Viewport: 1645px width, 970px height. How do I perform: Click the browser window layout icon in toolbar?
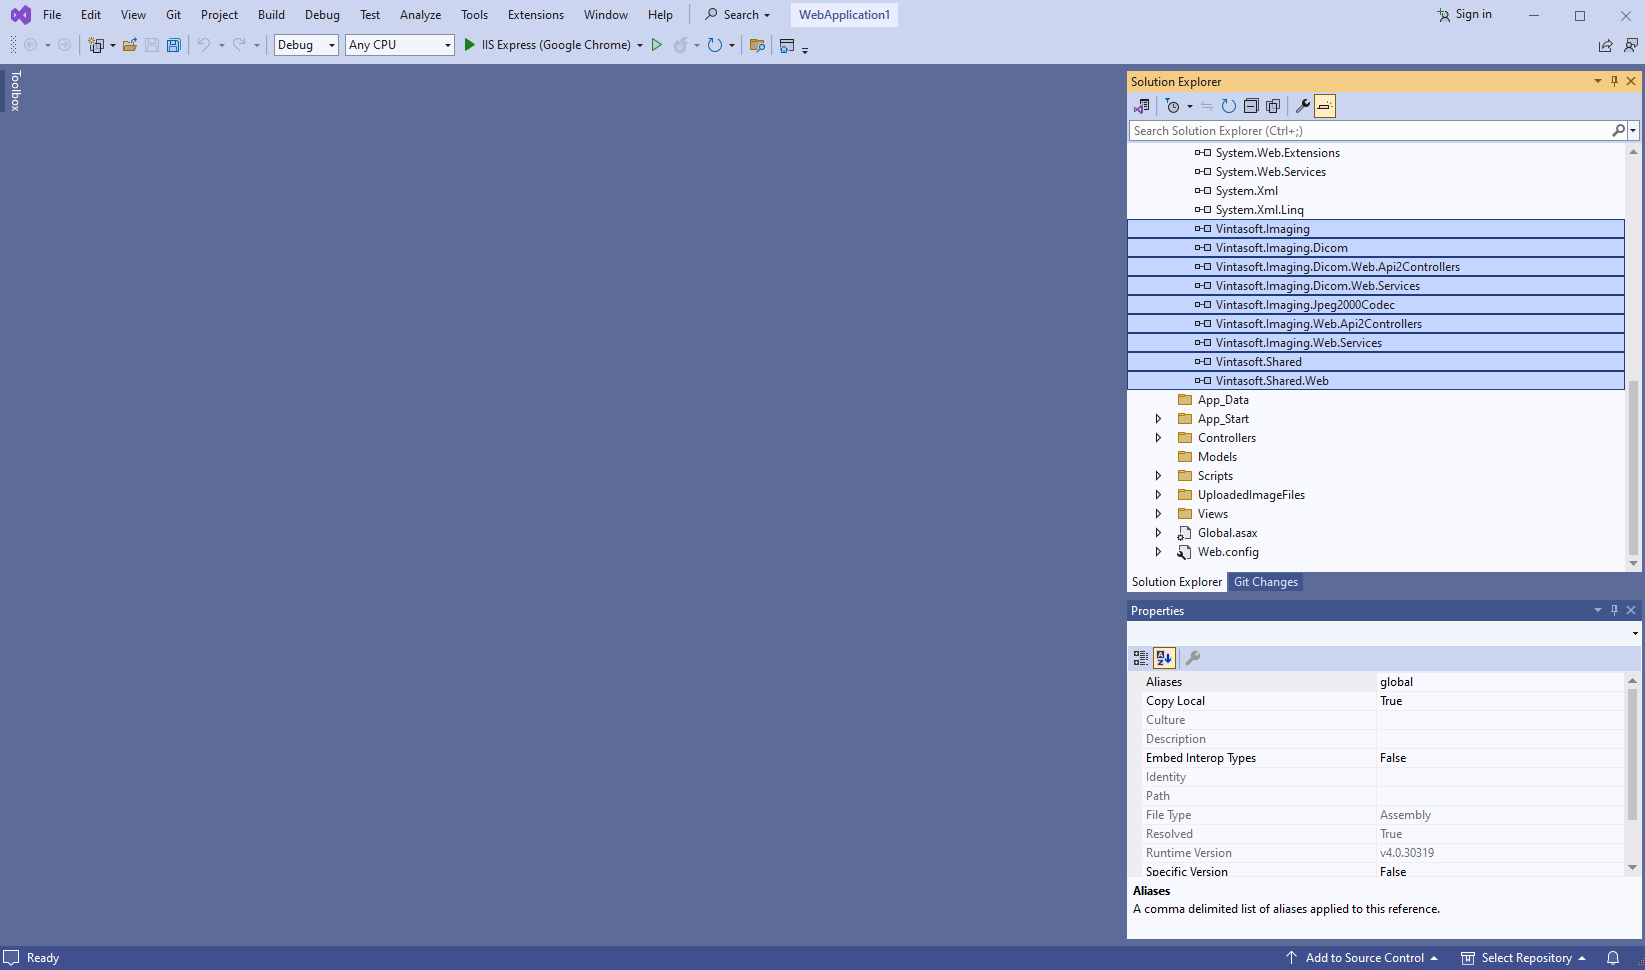787,45
